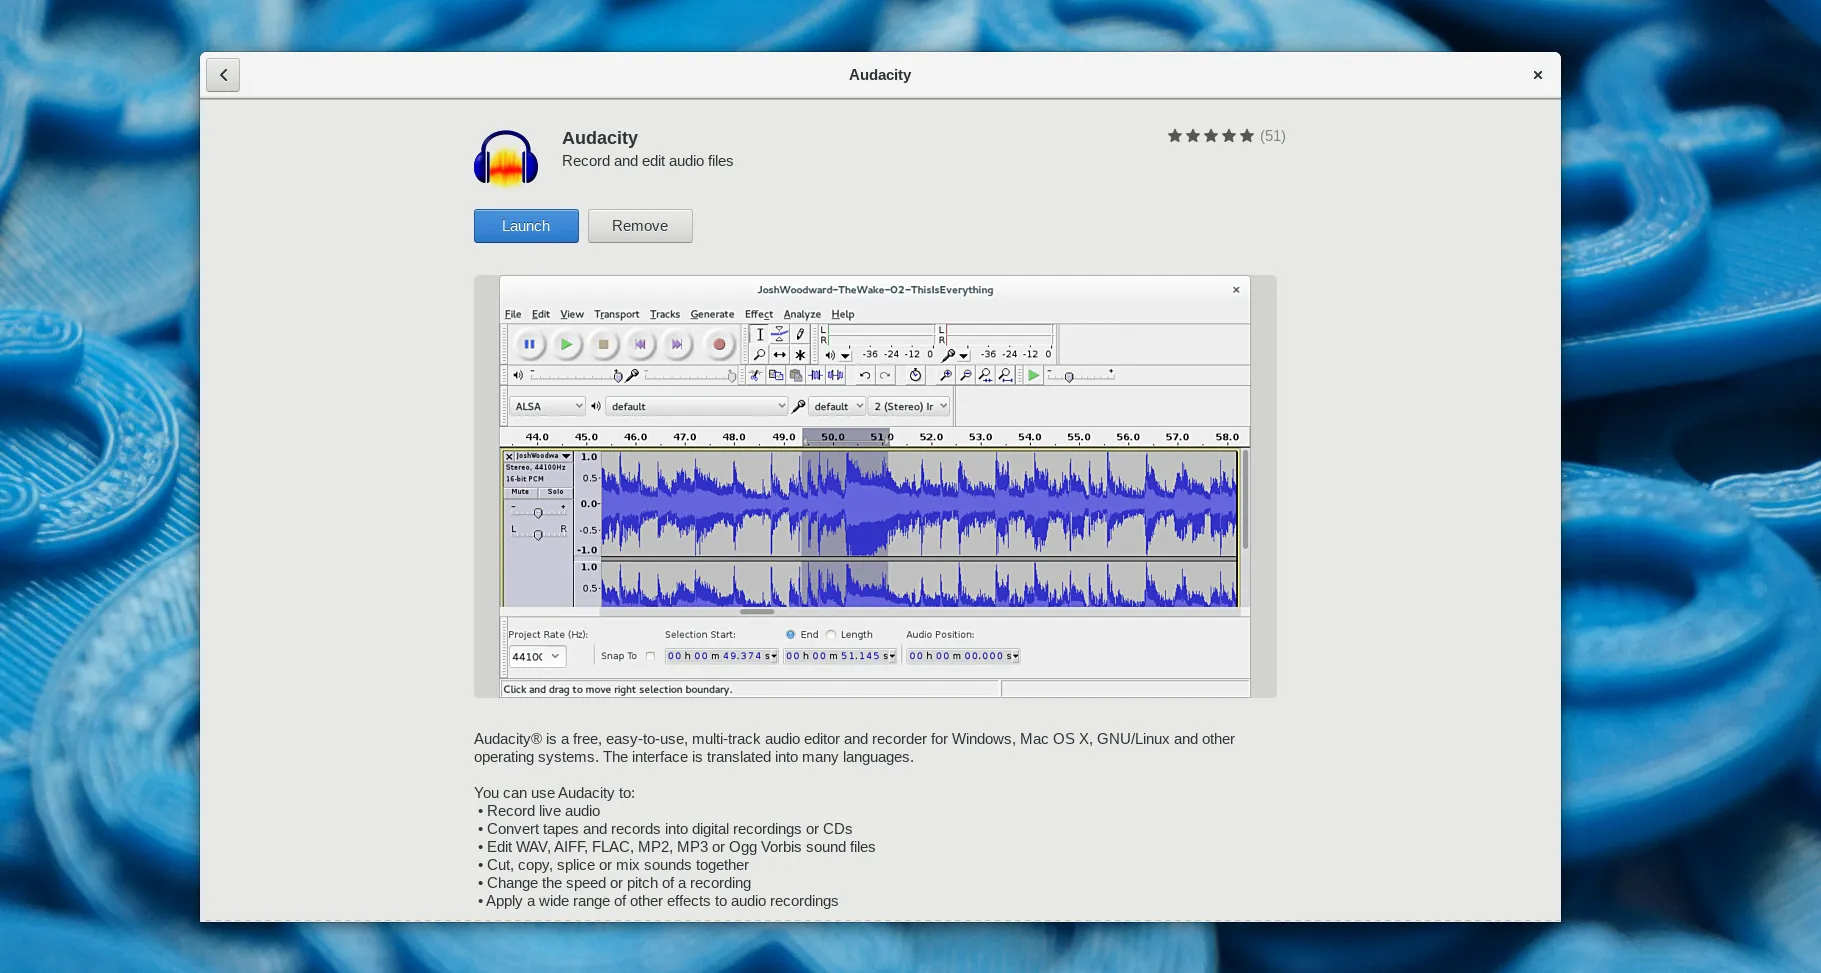
Task: Click the Stop transport button
Action: 603,345
